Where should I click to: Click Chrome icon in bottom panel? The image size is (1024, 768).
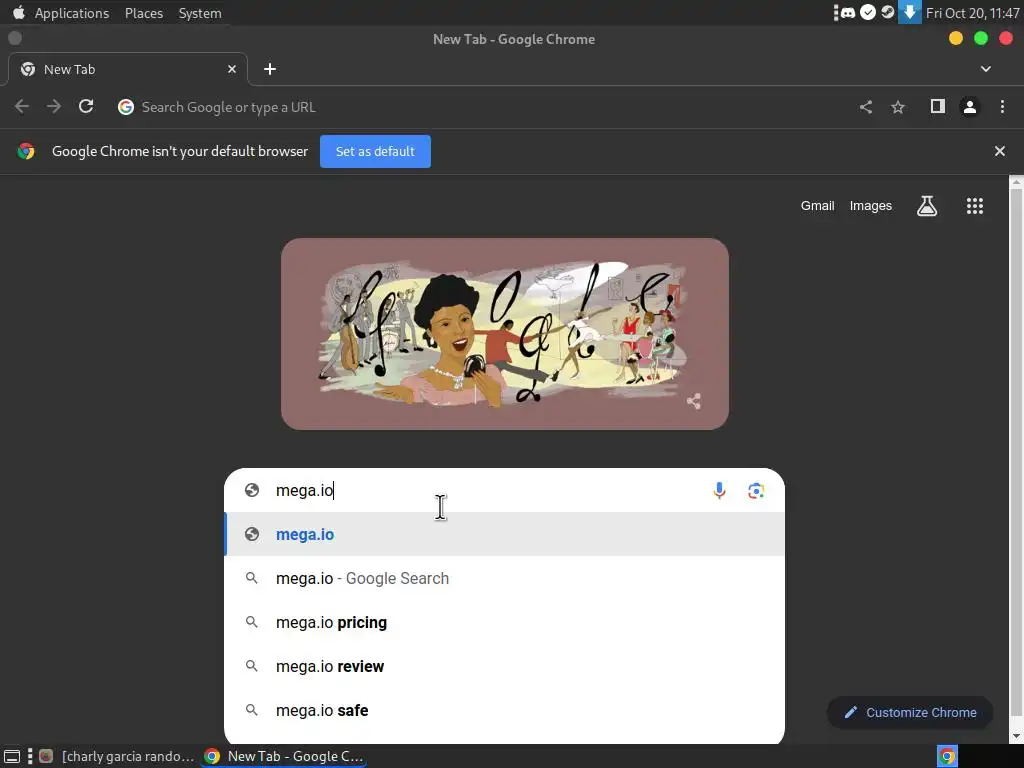click(x=947, y=756)
